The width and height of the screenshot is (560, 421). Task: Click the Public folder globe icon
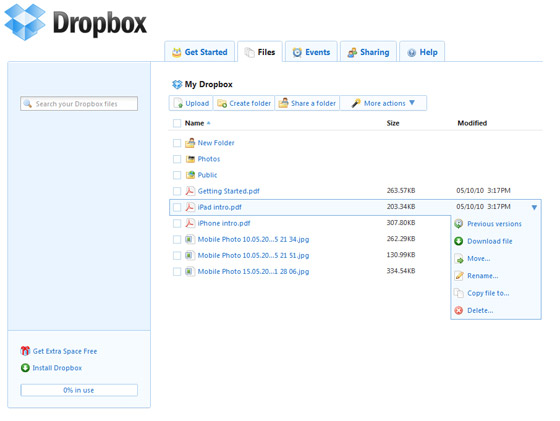point(190,175)
